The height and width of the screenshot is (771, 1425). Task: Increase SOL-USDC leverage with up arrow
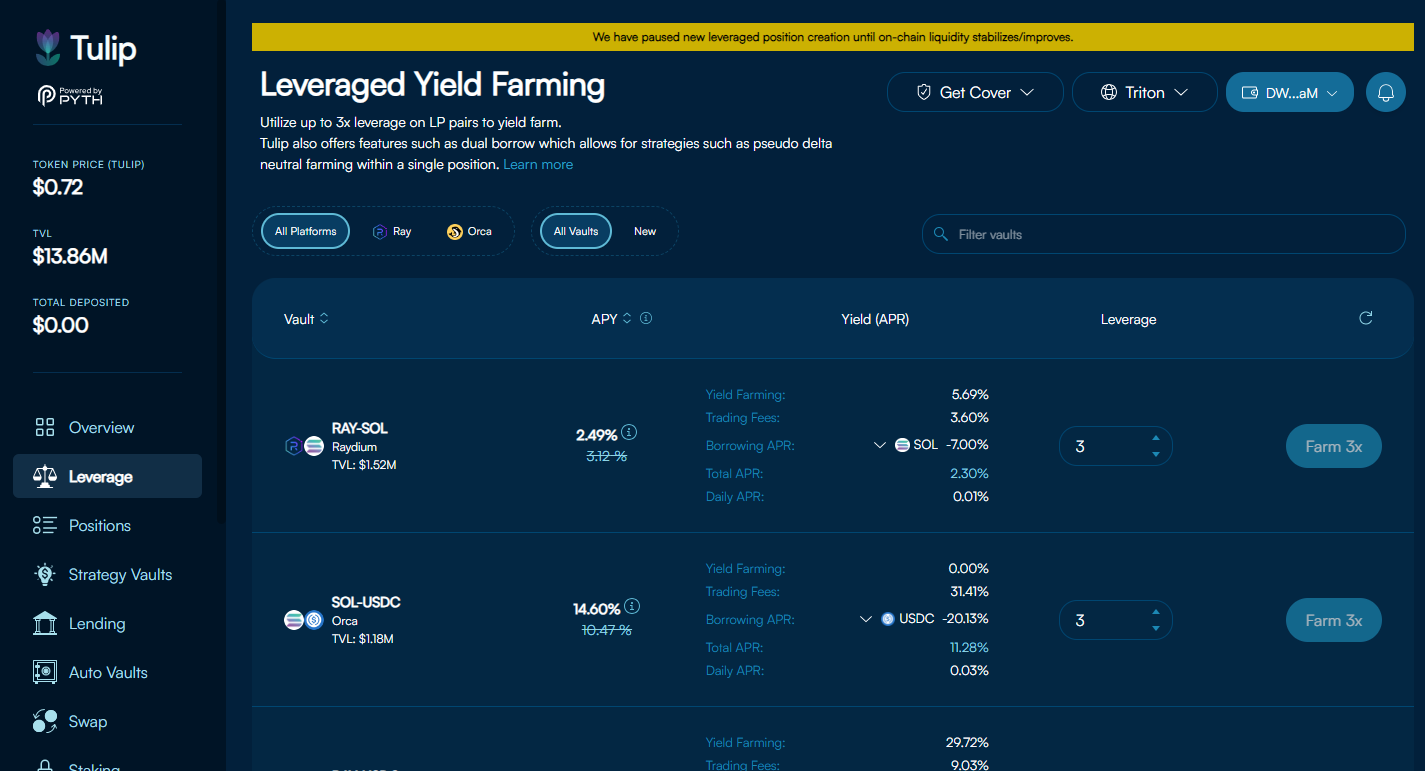pyautogui.click(x=1156, y=612)
